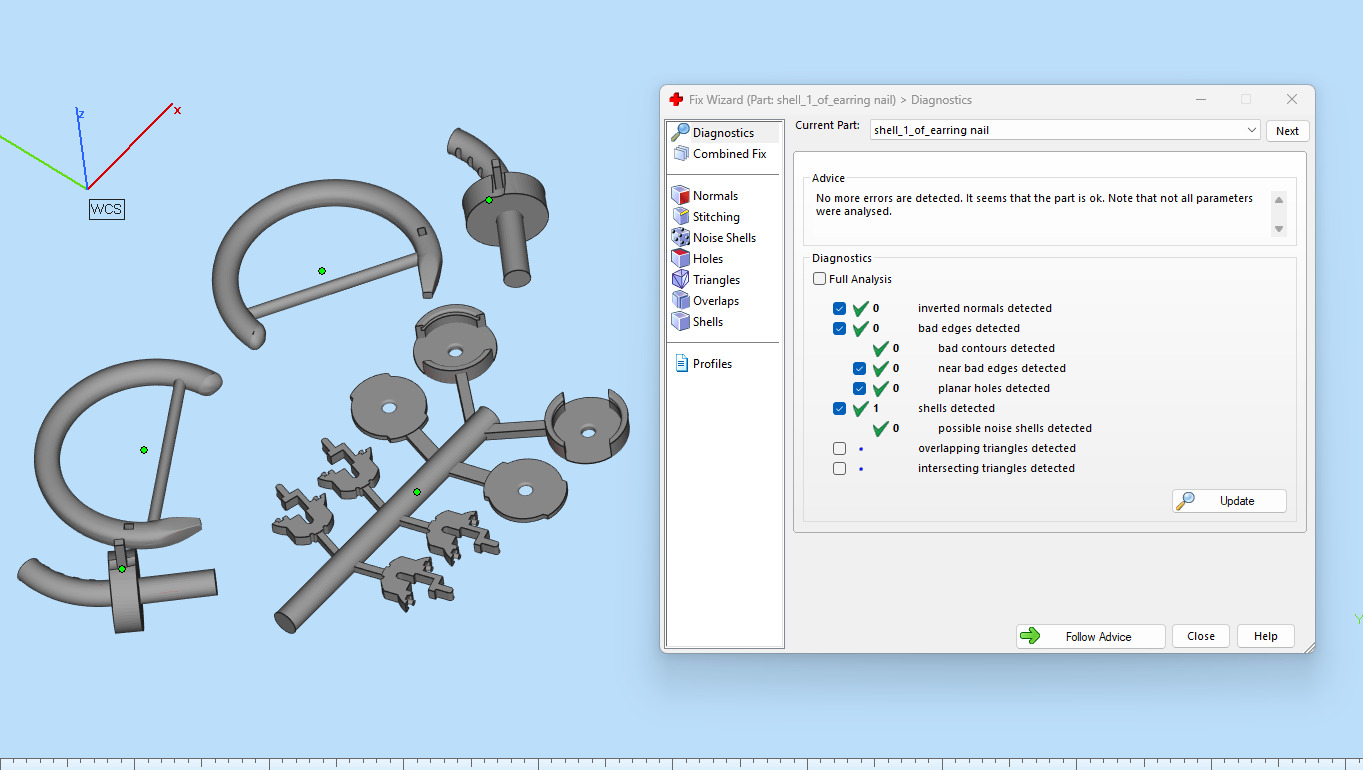Image resolution: width=1363 pixels, height=770 pixels.
Task: Uncheck inverted normals detected
Action: [839, 308]
